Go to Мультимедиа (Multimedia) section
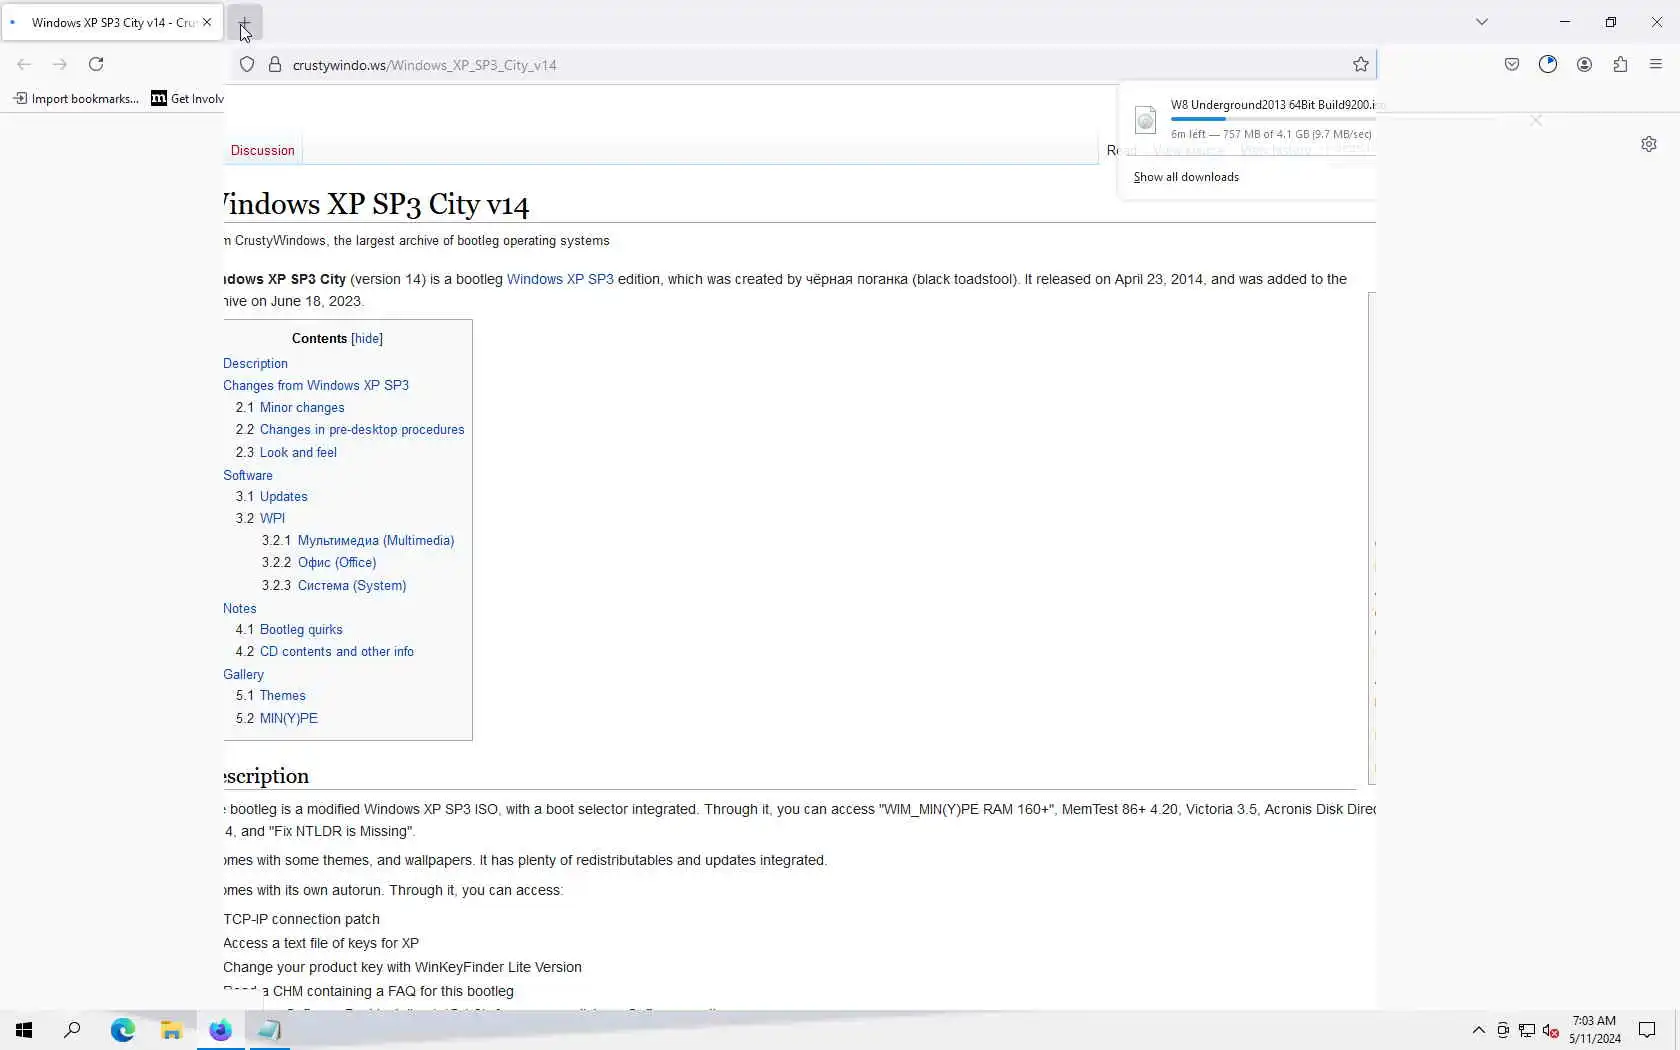 pos(376,541)
